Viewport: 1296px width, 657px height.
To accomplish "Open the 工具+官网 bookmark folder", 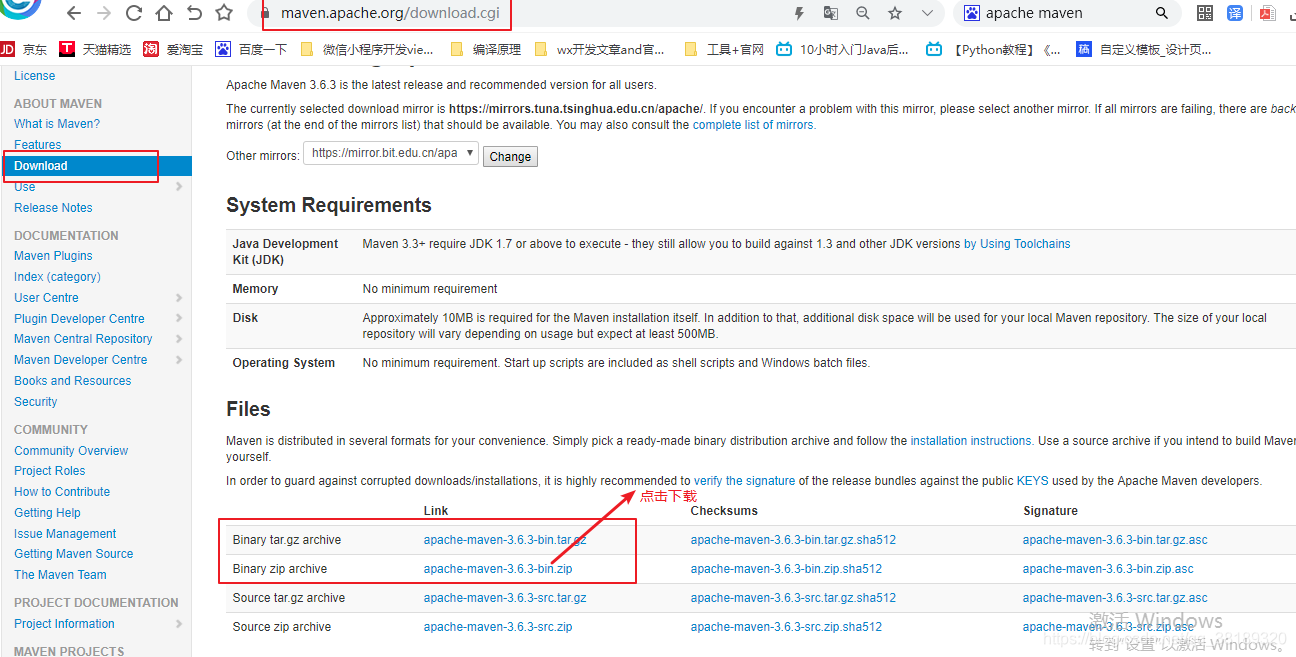I will pos(725,49).
